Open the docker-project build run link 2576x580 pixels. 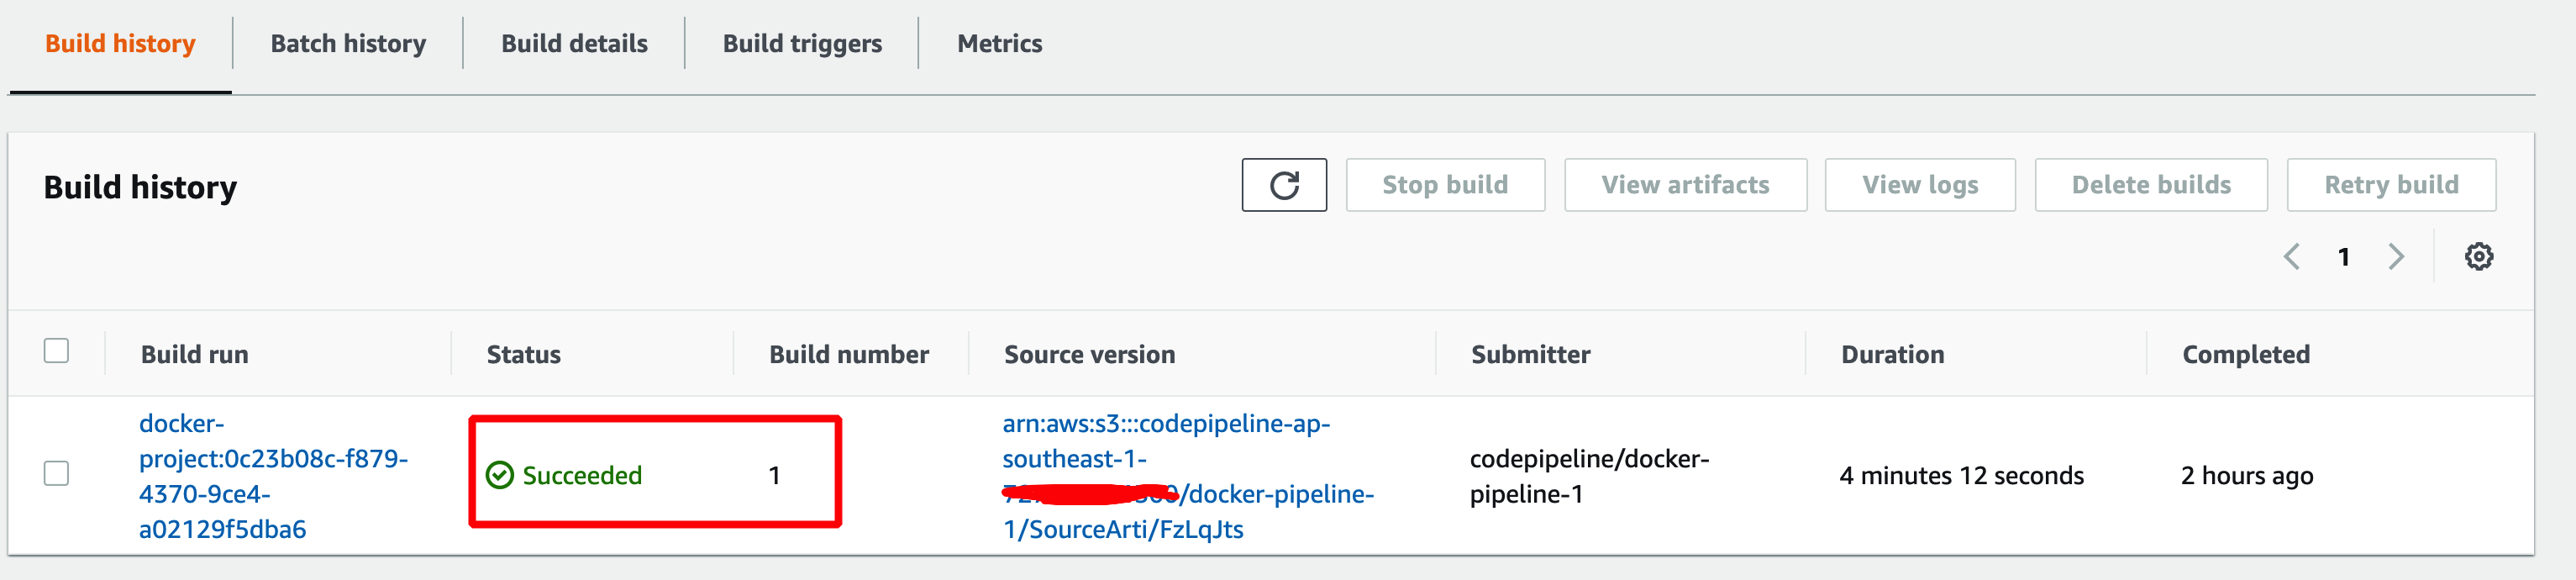coord(272,476)
